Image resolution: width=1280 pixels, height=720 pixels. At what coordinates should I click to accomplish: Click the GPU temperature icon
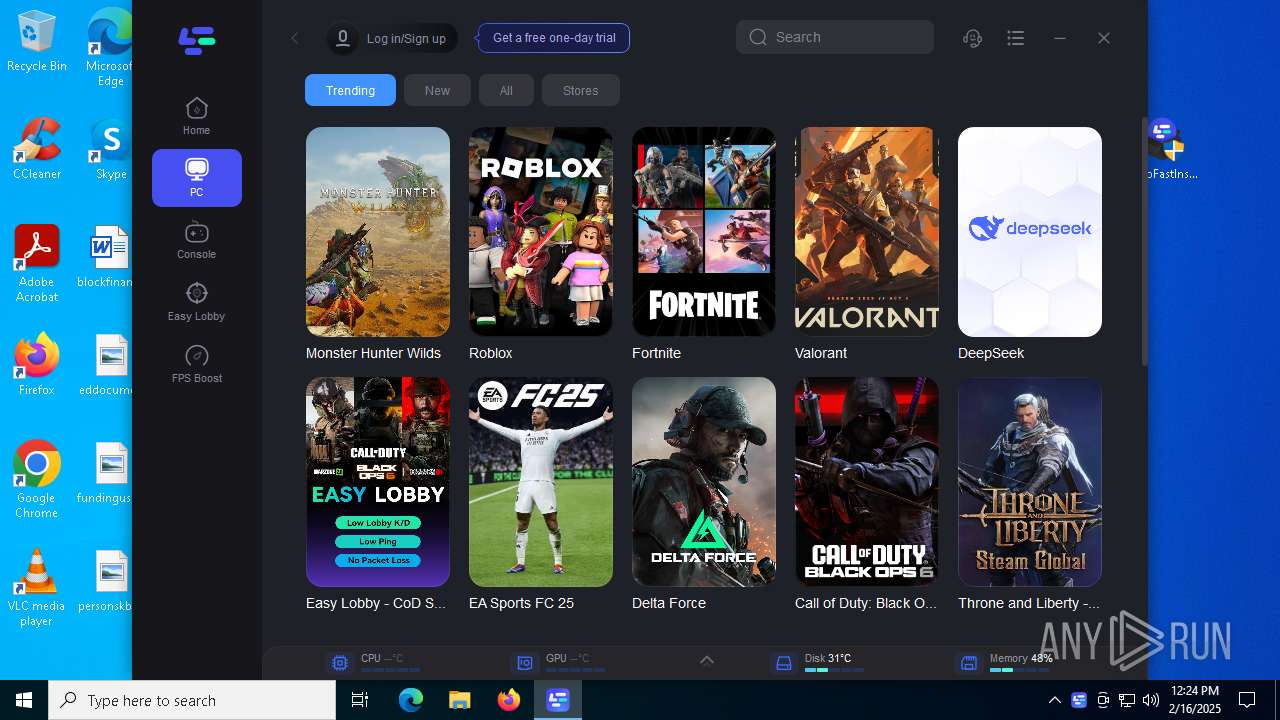pos(524,663)
